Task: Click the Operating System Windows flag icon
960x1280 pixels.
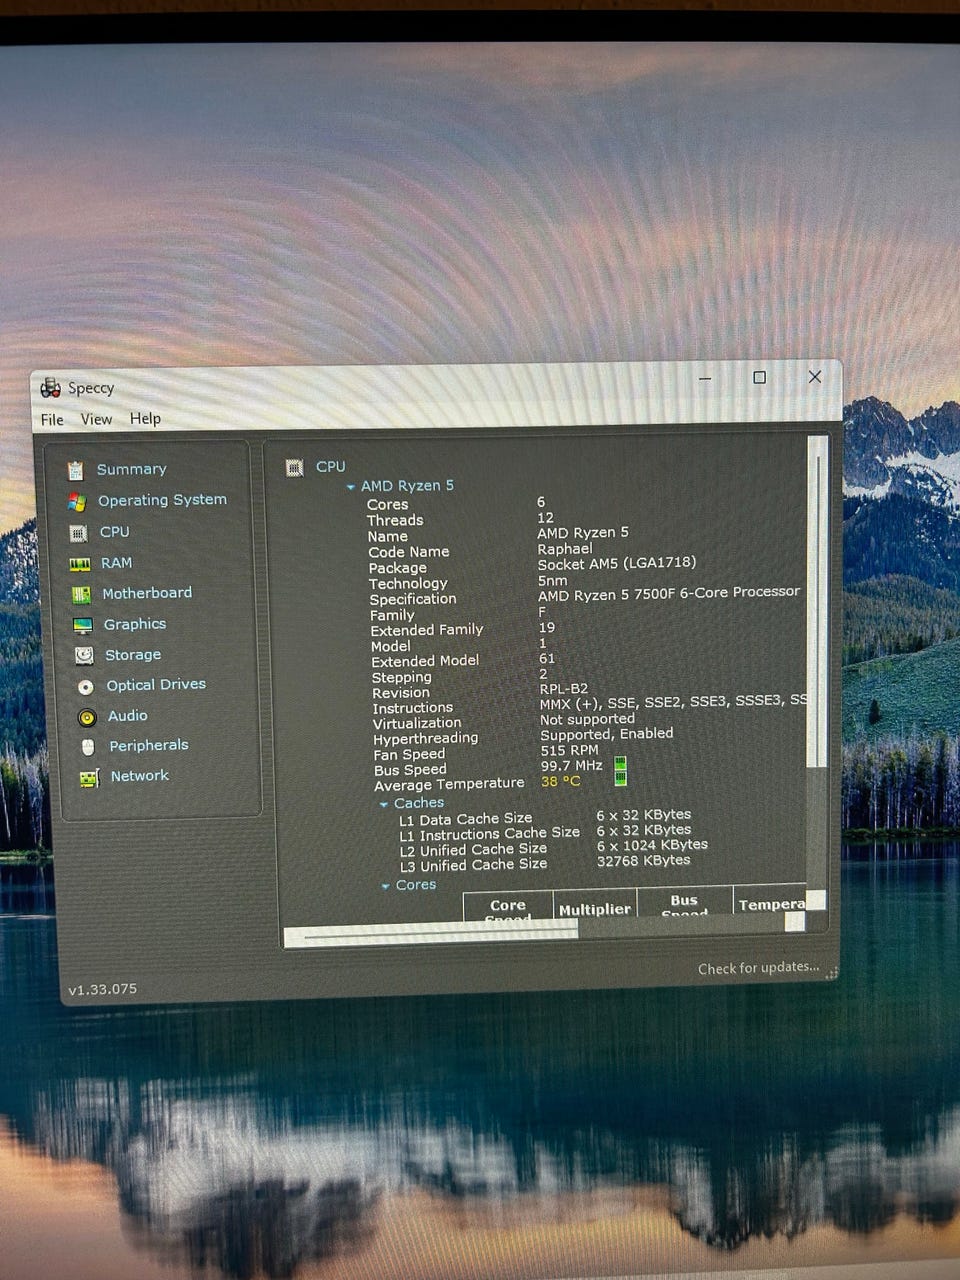Action: point(77,501)
